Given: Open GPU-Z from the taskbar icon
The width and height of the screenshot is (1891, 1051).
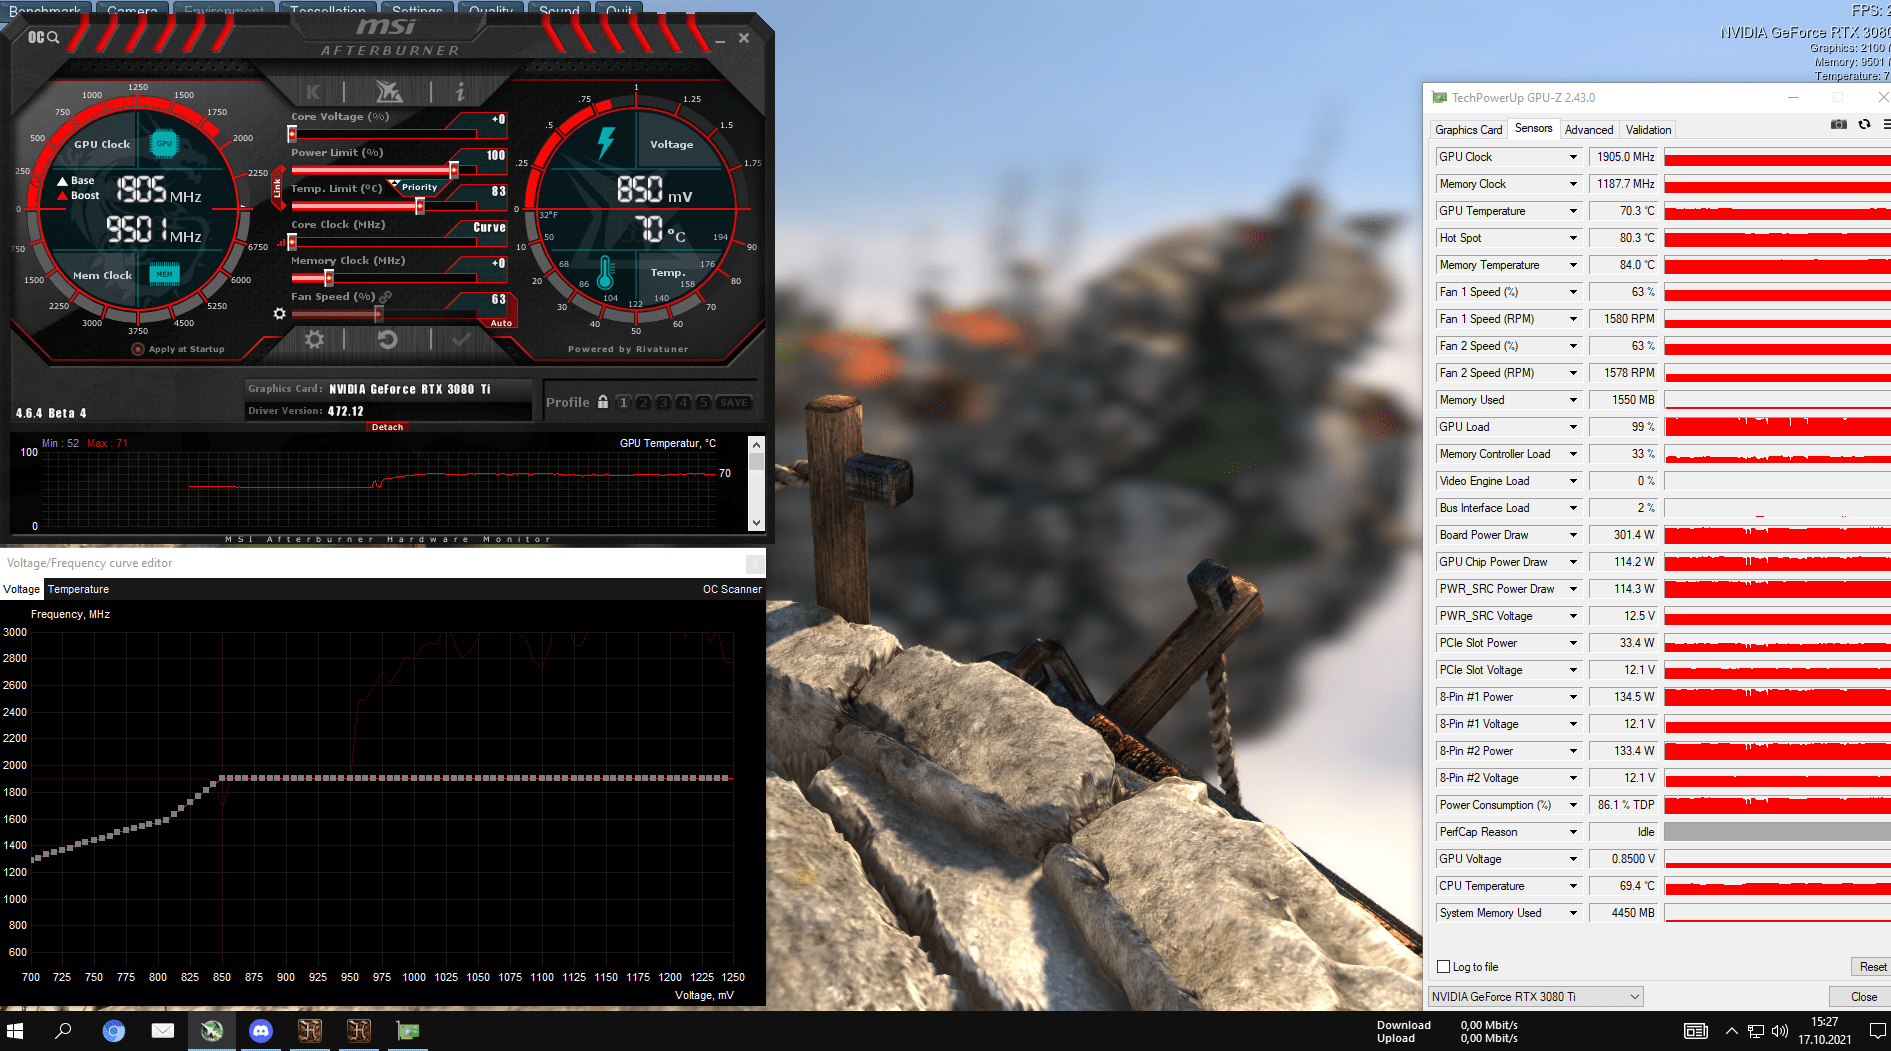Looking at the screenshot, I should tap(408, 1030).
